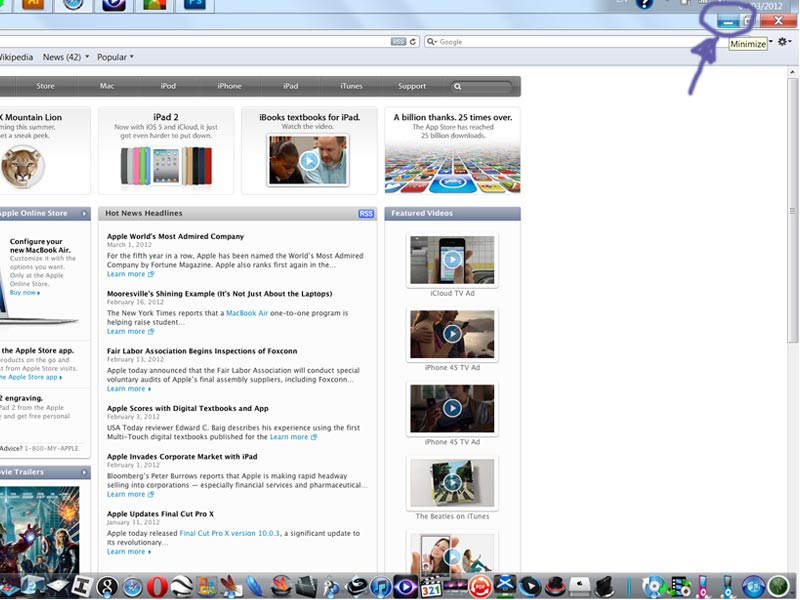Switch to the iPad tab

pyautogui.click(x=290, y=86)
